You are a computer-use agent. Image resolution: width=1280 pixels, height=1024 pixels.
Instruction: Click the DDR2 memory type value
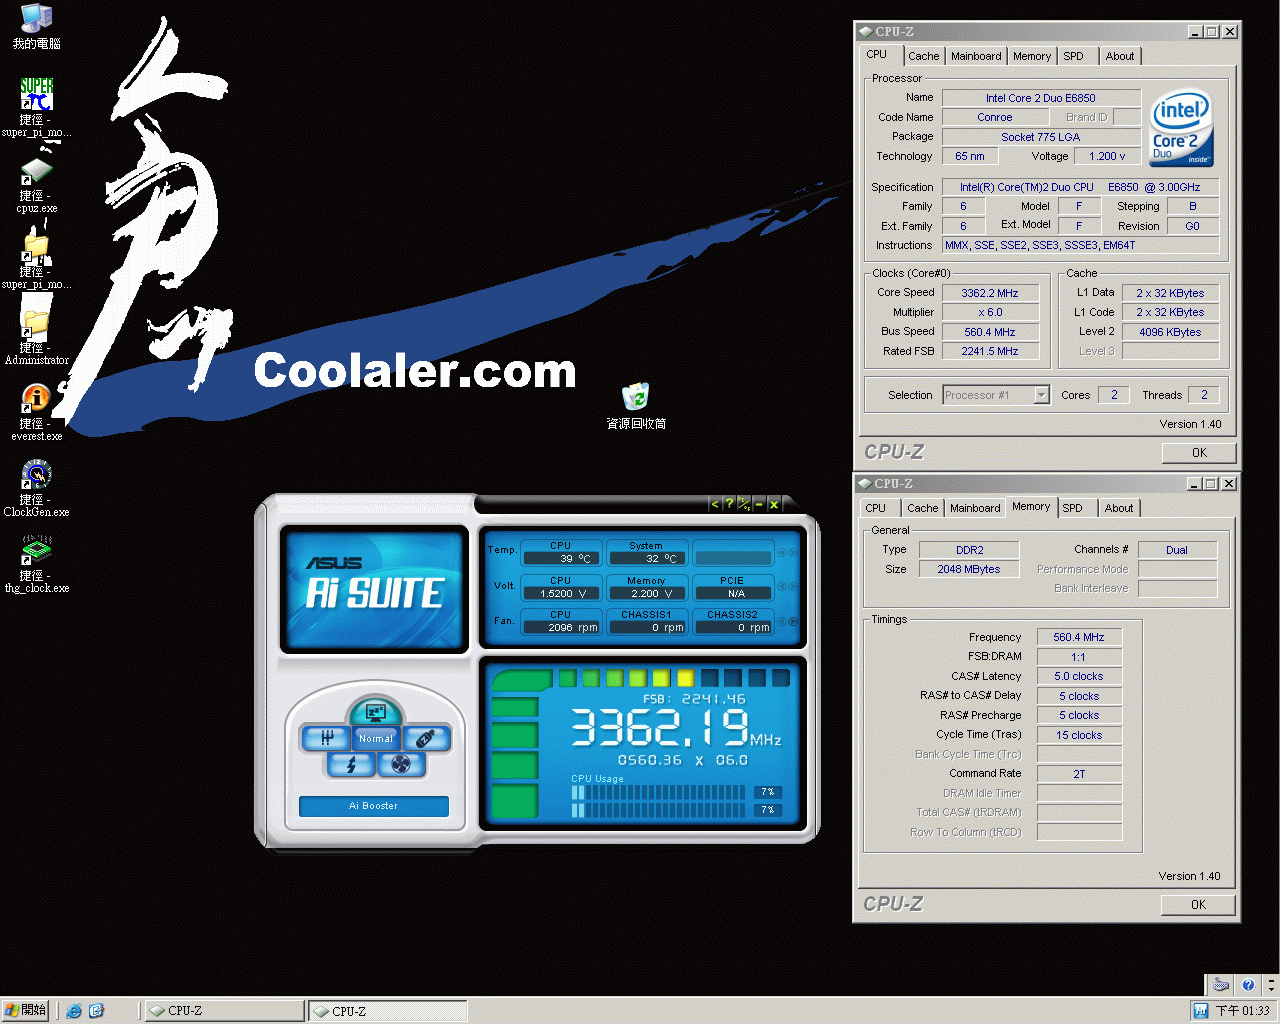click(969, 550)
